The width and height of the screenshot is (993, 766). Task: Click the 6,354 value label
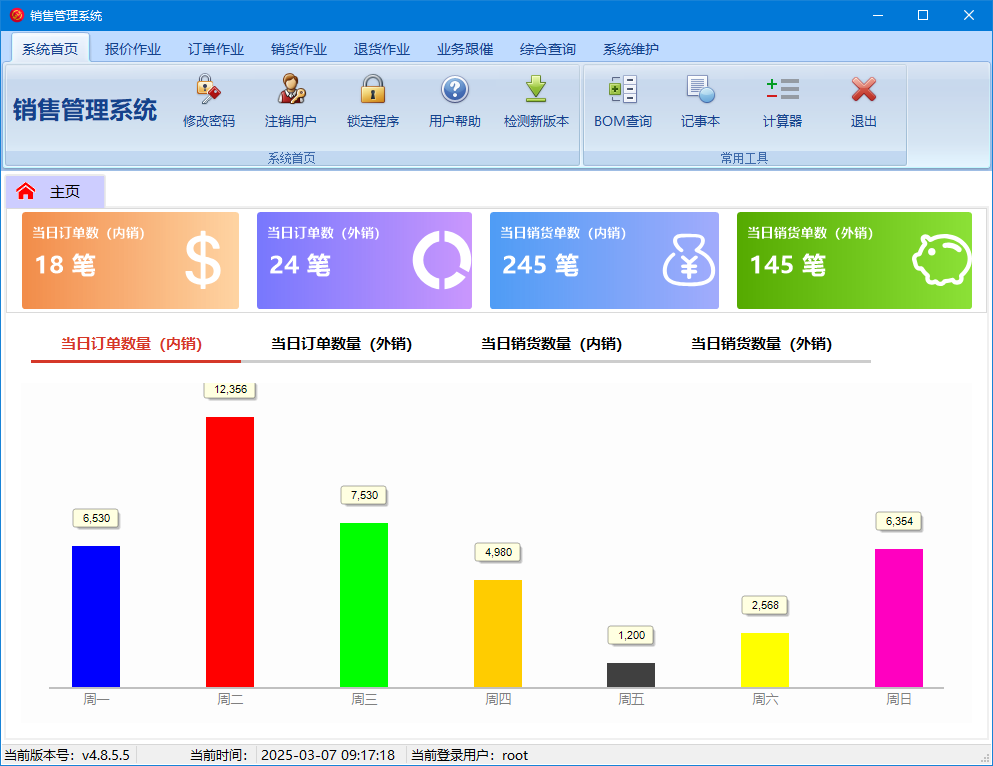899,521
